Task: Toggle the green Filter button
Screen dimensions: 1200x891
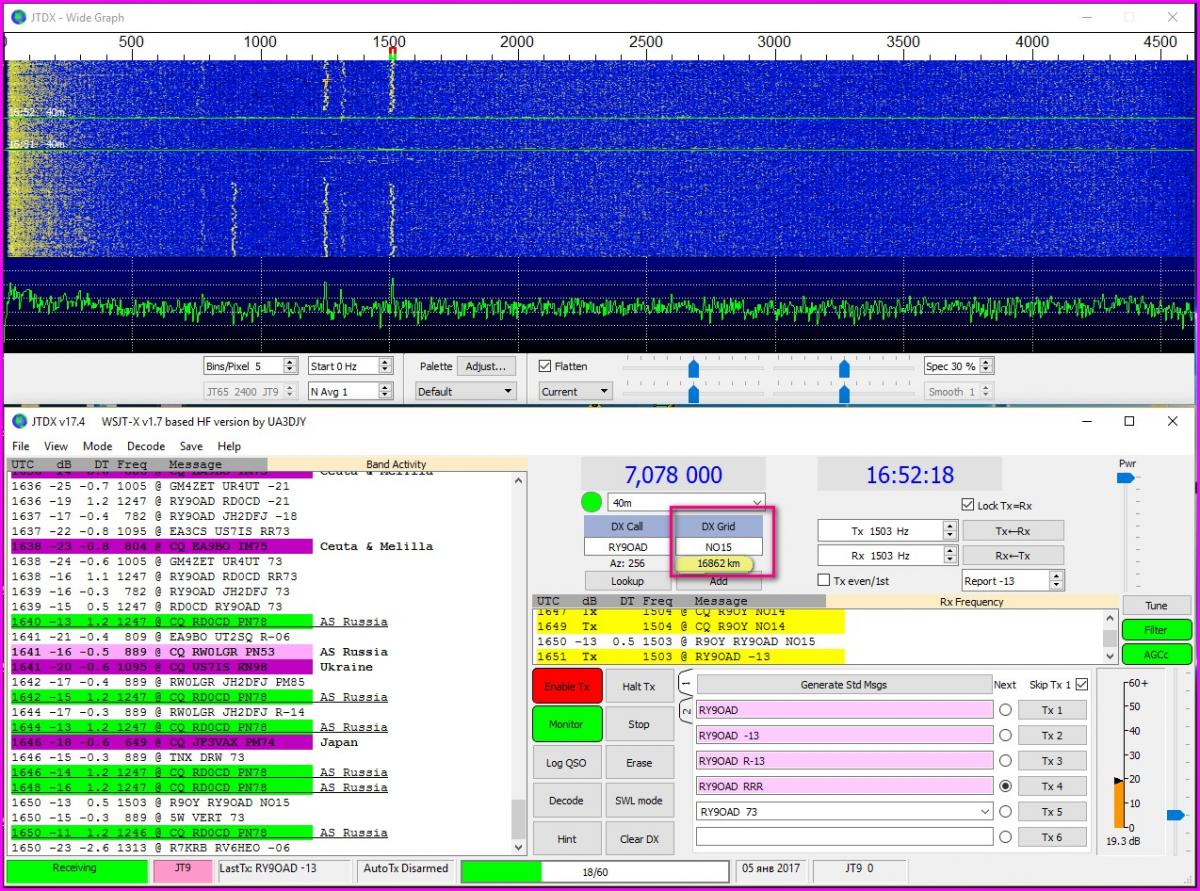Action: tap(1156, 630)
